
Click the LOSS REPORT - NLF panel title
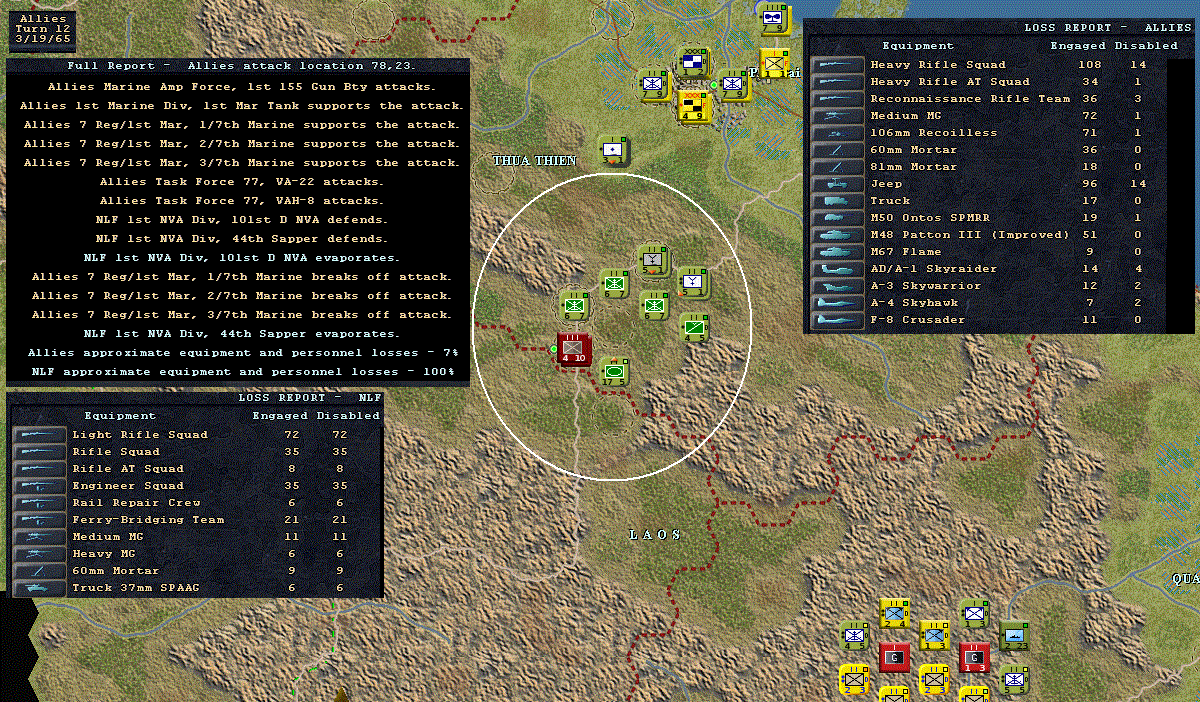coord(309,398)
